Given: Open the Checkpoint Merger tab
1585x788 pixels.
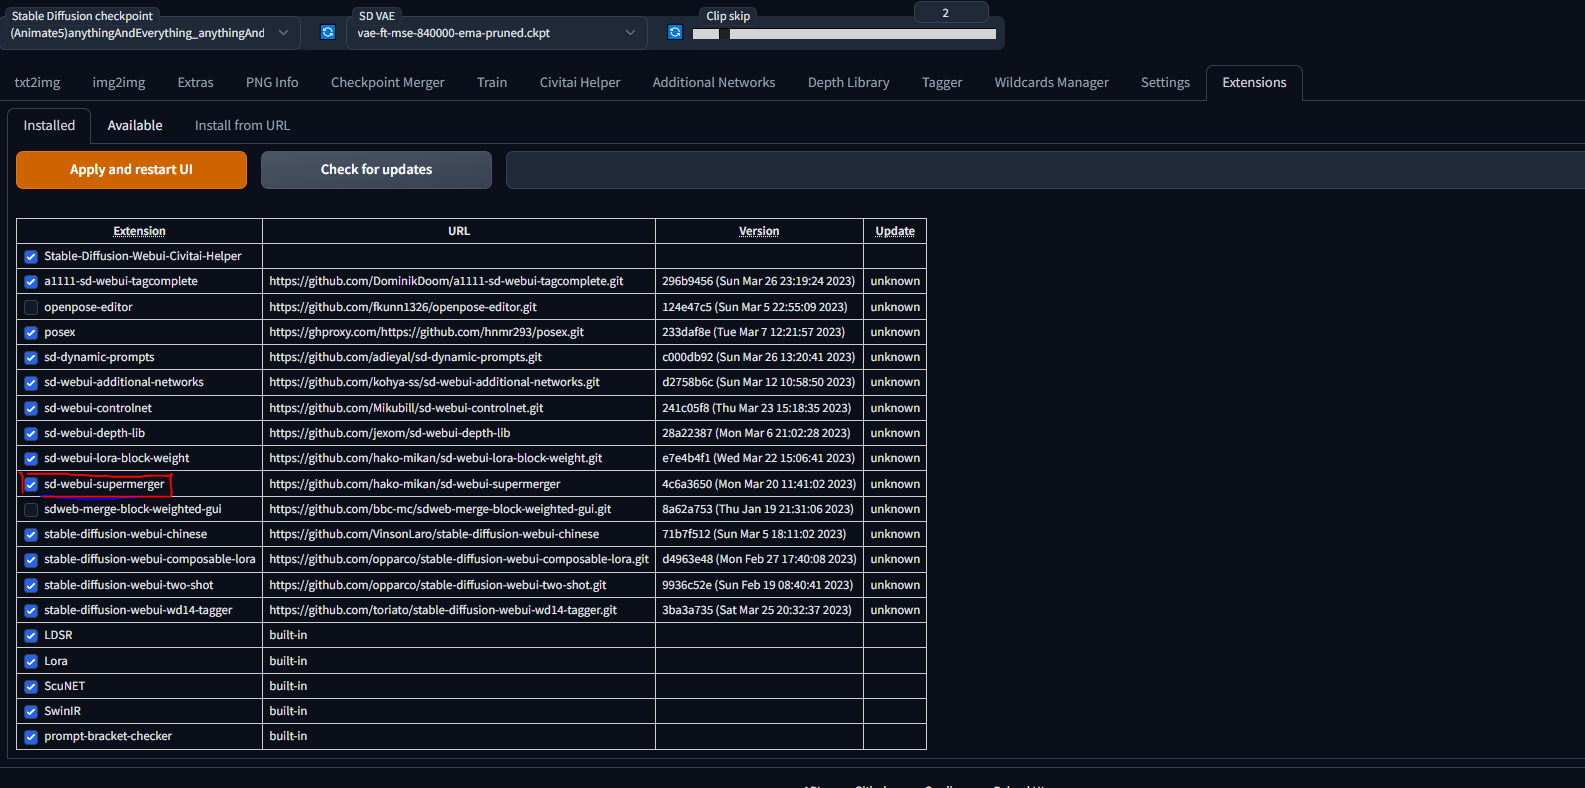Looking at the screenshot, I should [388, 83].
